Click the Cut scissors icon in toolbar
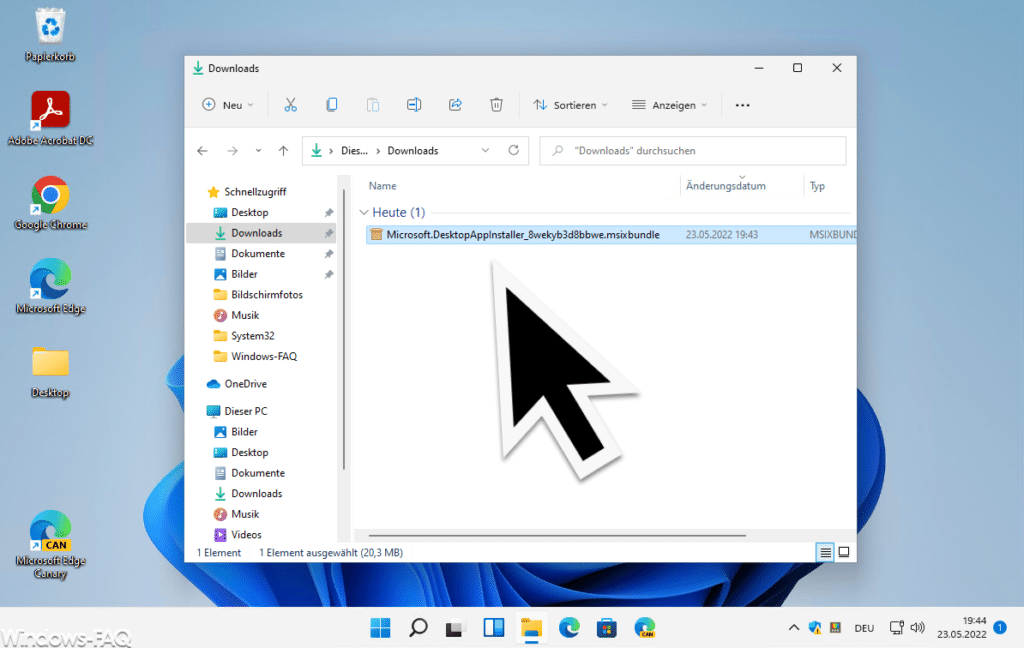Viewport: 1024px width, 648px height. pyautogui.click(x=291, y=105)
